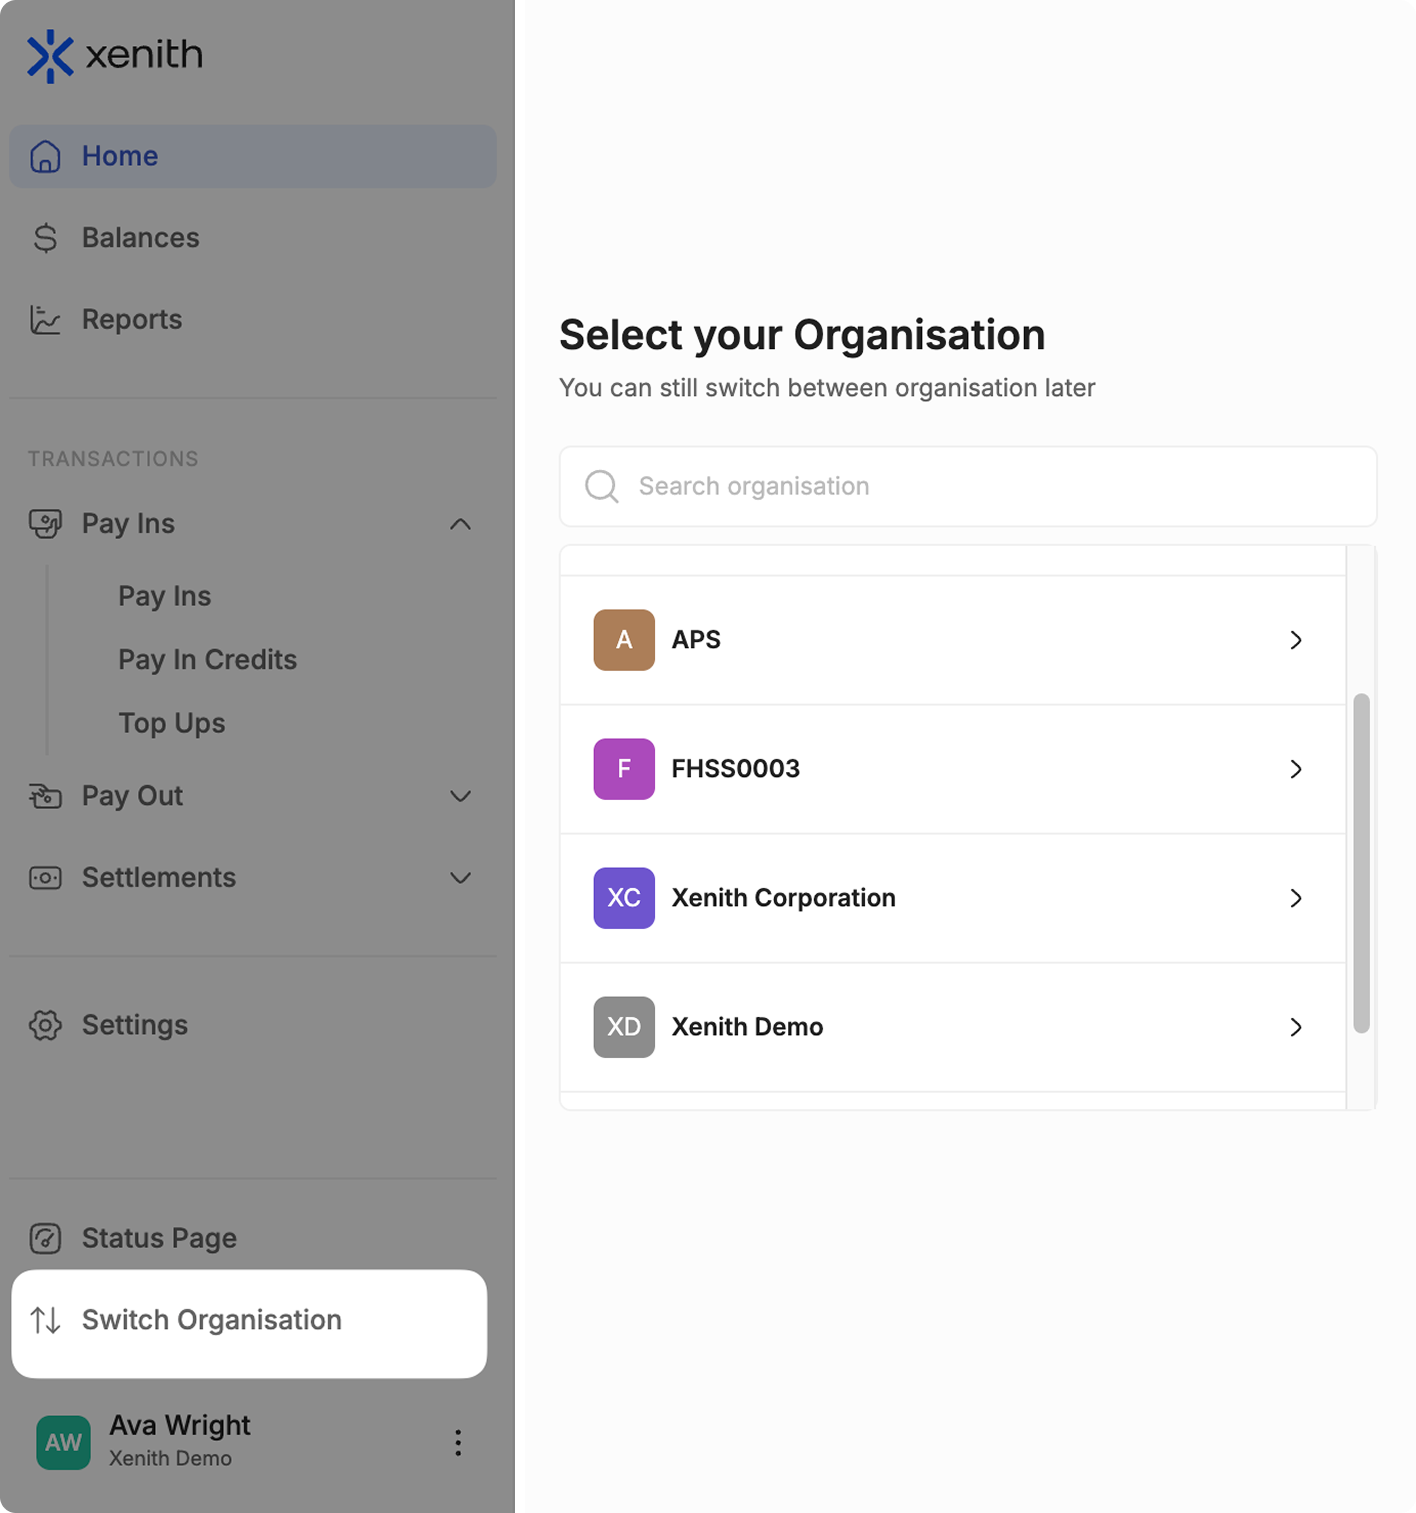The width and height of the screenshot is (1416, 1513).
Task: Select the FHSS0003 organisation
Action: pos(953,769)
